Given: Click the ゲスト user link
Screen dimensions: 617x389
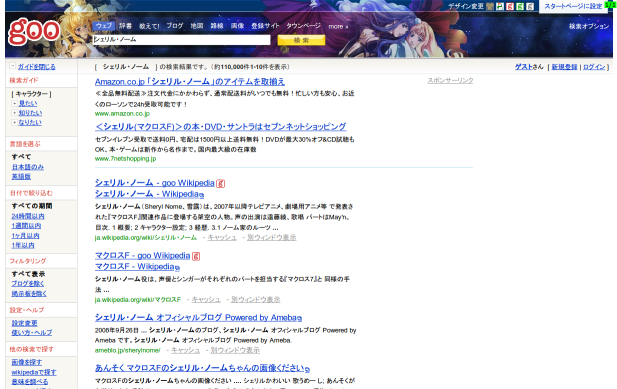Looking at the screenshot, I should coord(524,67).
